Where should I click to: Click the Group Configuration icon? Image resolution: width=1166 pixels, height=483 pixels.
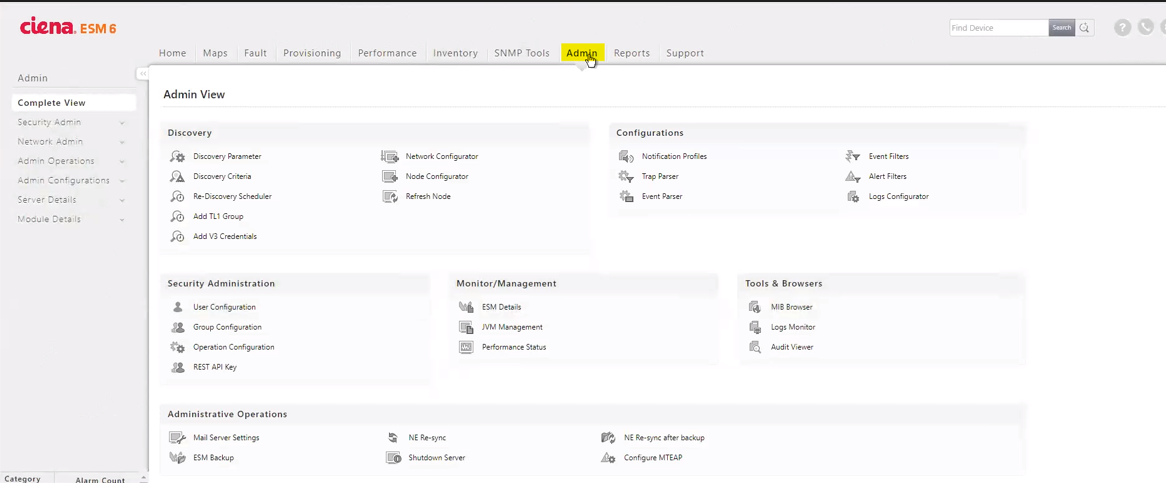point(177,327)
